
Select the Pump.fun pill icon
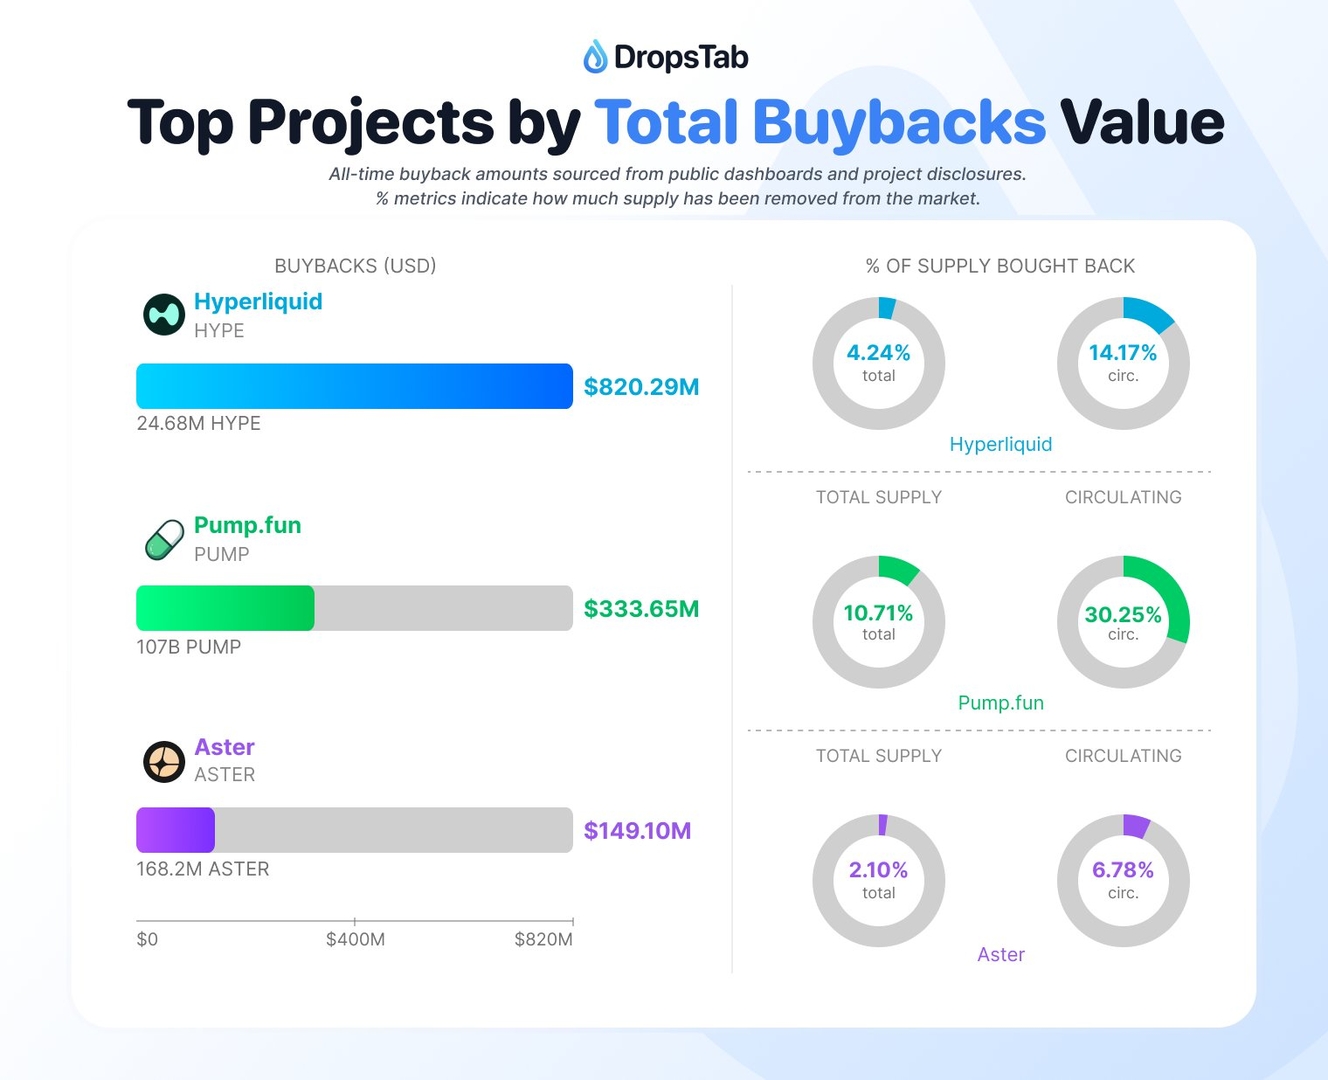pos(164,540)
